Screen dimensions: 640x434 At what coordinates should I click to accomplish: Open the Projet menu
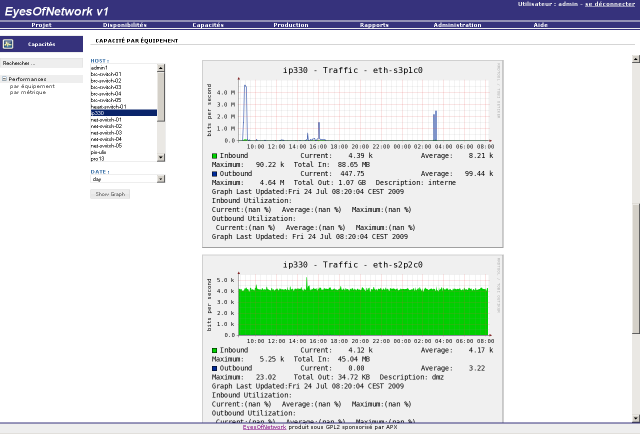coord(41,25)
